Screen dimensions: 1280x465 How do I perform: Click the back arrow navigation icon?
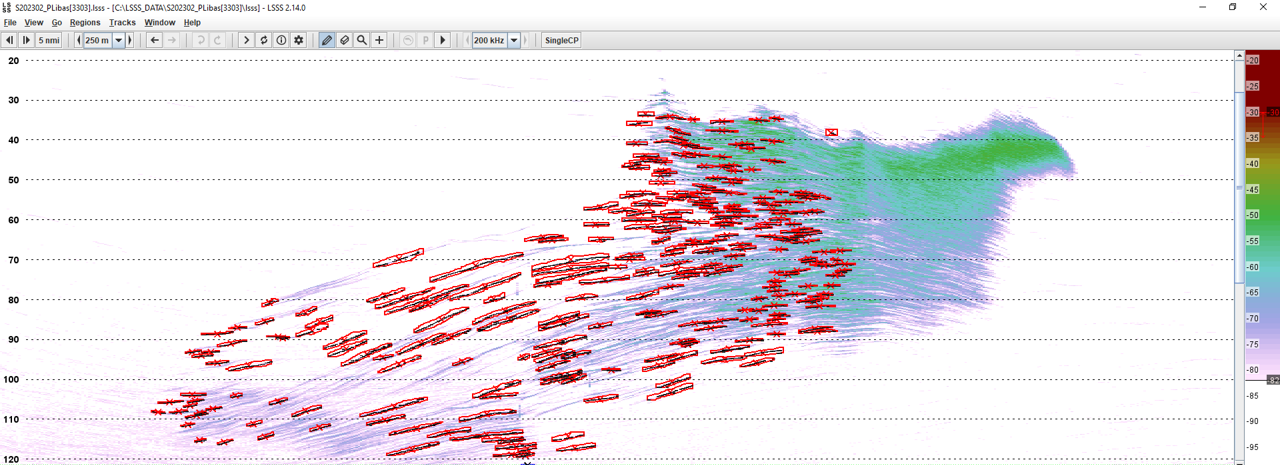pyautogui.click(x=155, y=40)
